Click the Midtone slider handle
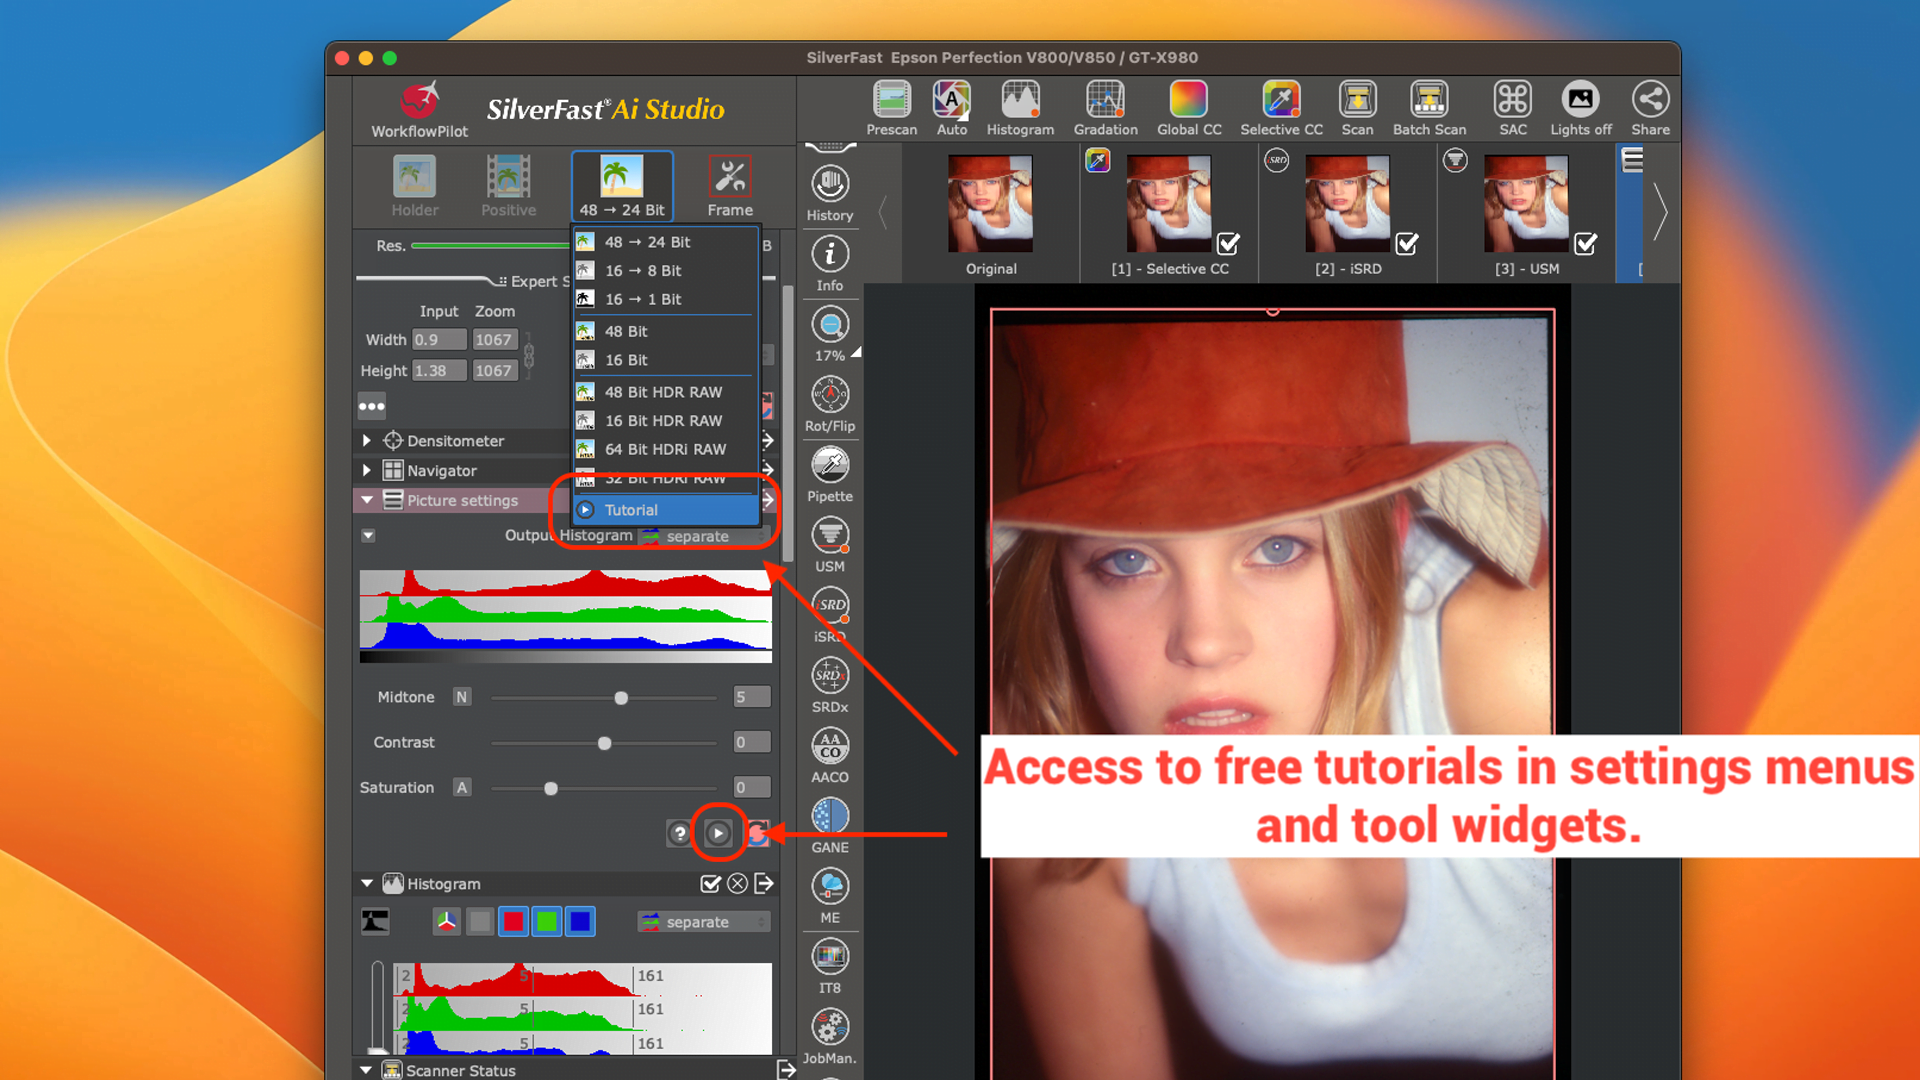Screen dimensions: 1920x1080 coord(621,698)
